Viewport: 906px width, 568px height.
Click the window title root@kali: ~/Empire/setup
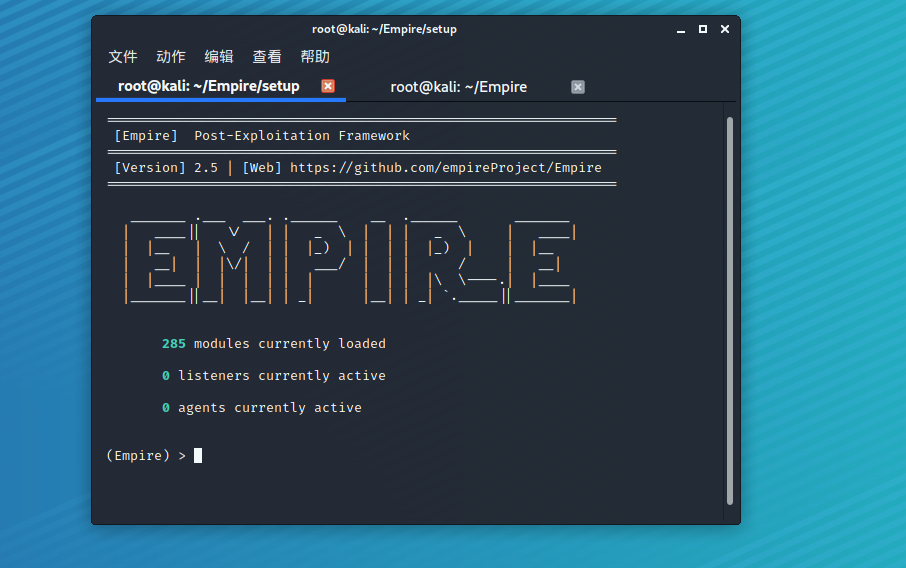[384, 29]
